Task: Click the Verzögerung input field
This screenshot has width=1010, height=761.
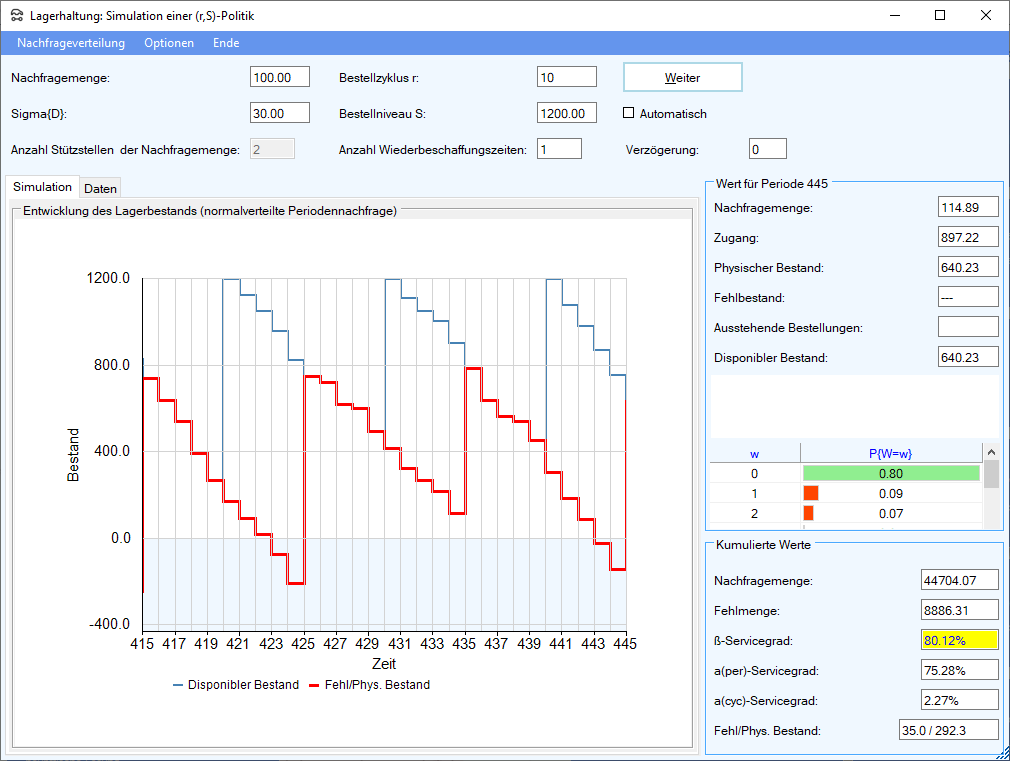Action: point(767,149)
